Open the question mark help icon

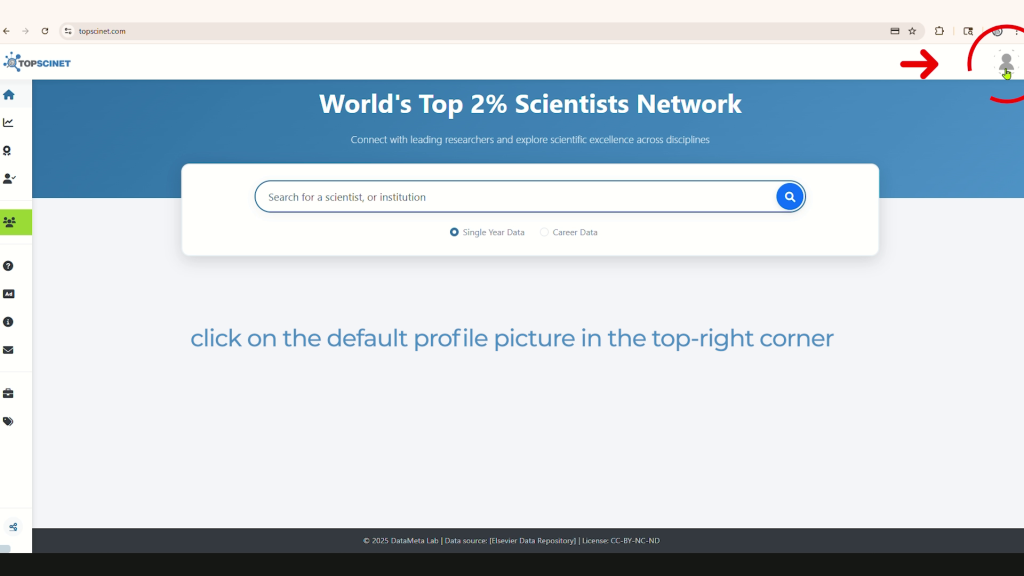tap(9, 266)
